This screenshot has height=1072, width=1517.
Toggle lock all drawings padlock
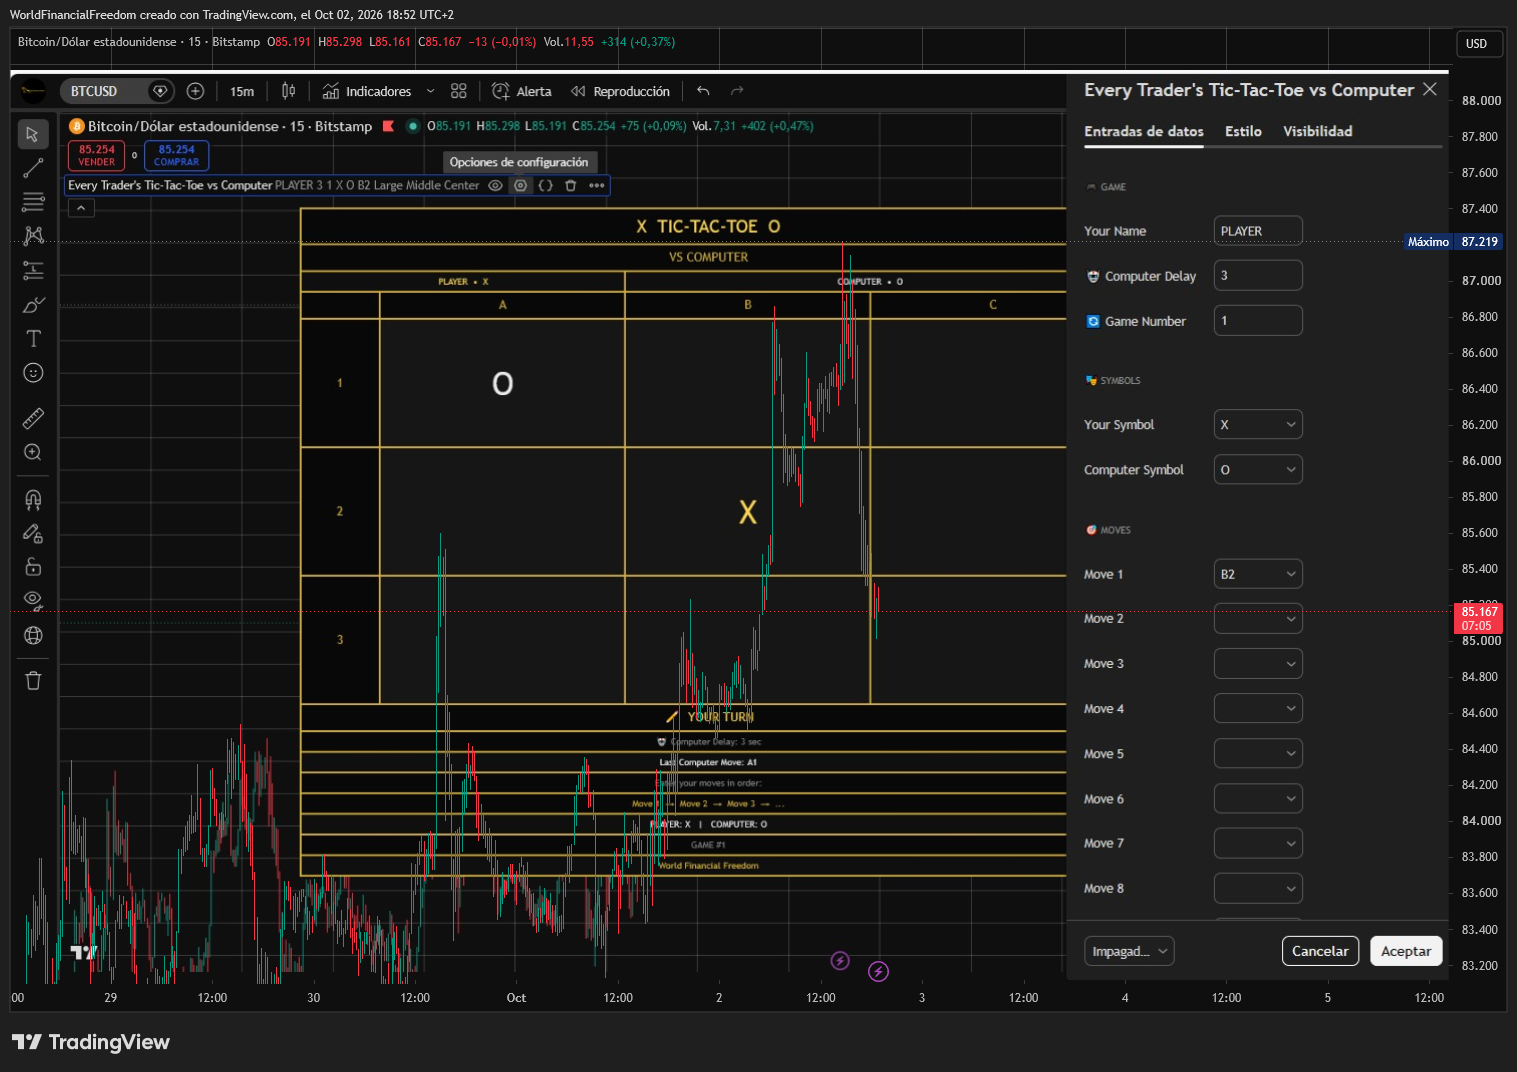[33, 567]
